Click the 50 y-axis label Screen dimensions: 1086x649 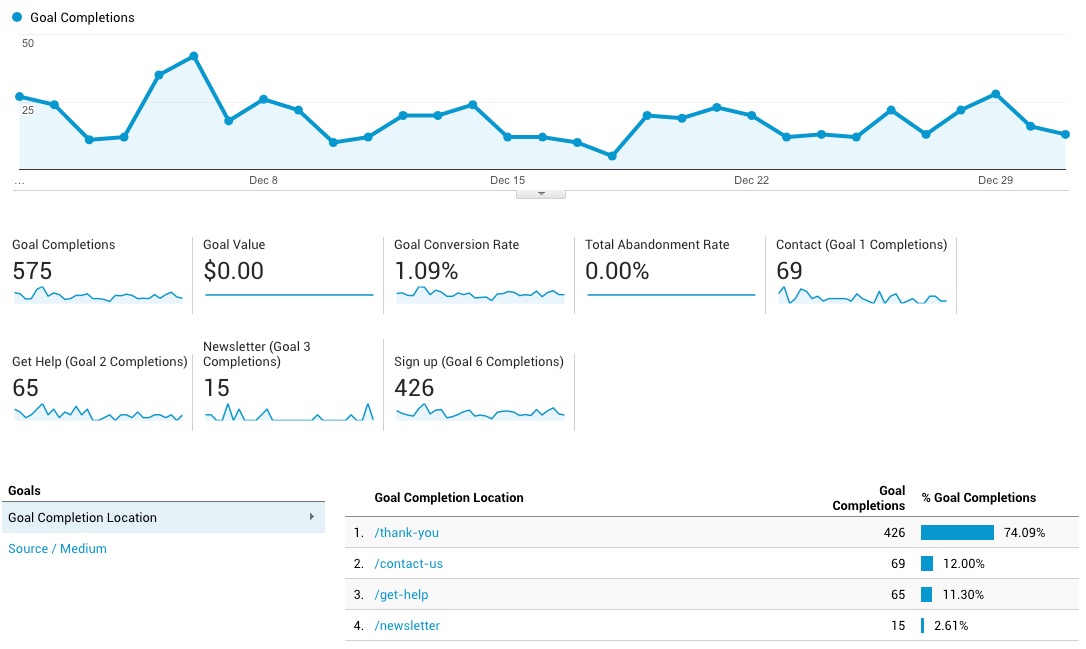click(28, 43)
